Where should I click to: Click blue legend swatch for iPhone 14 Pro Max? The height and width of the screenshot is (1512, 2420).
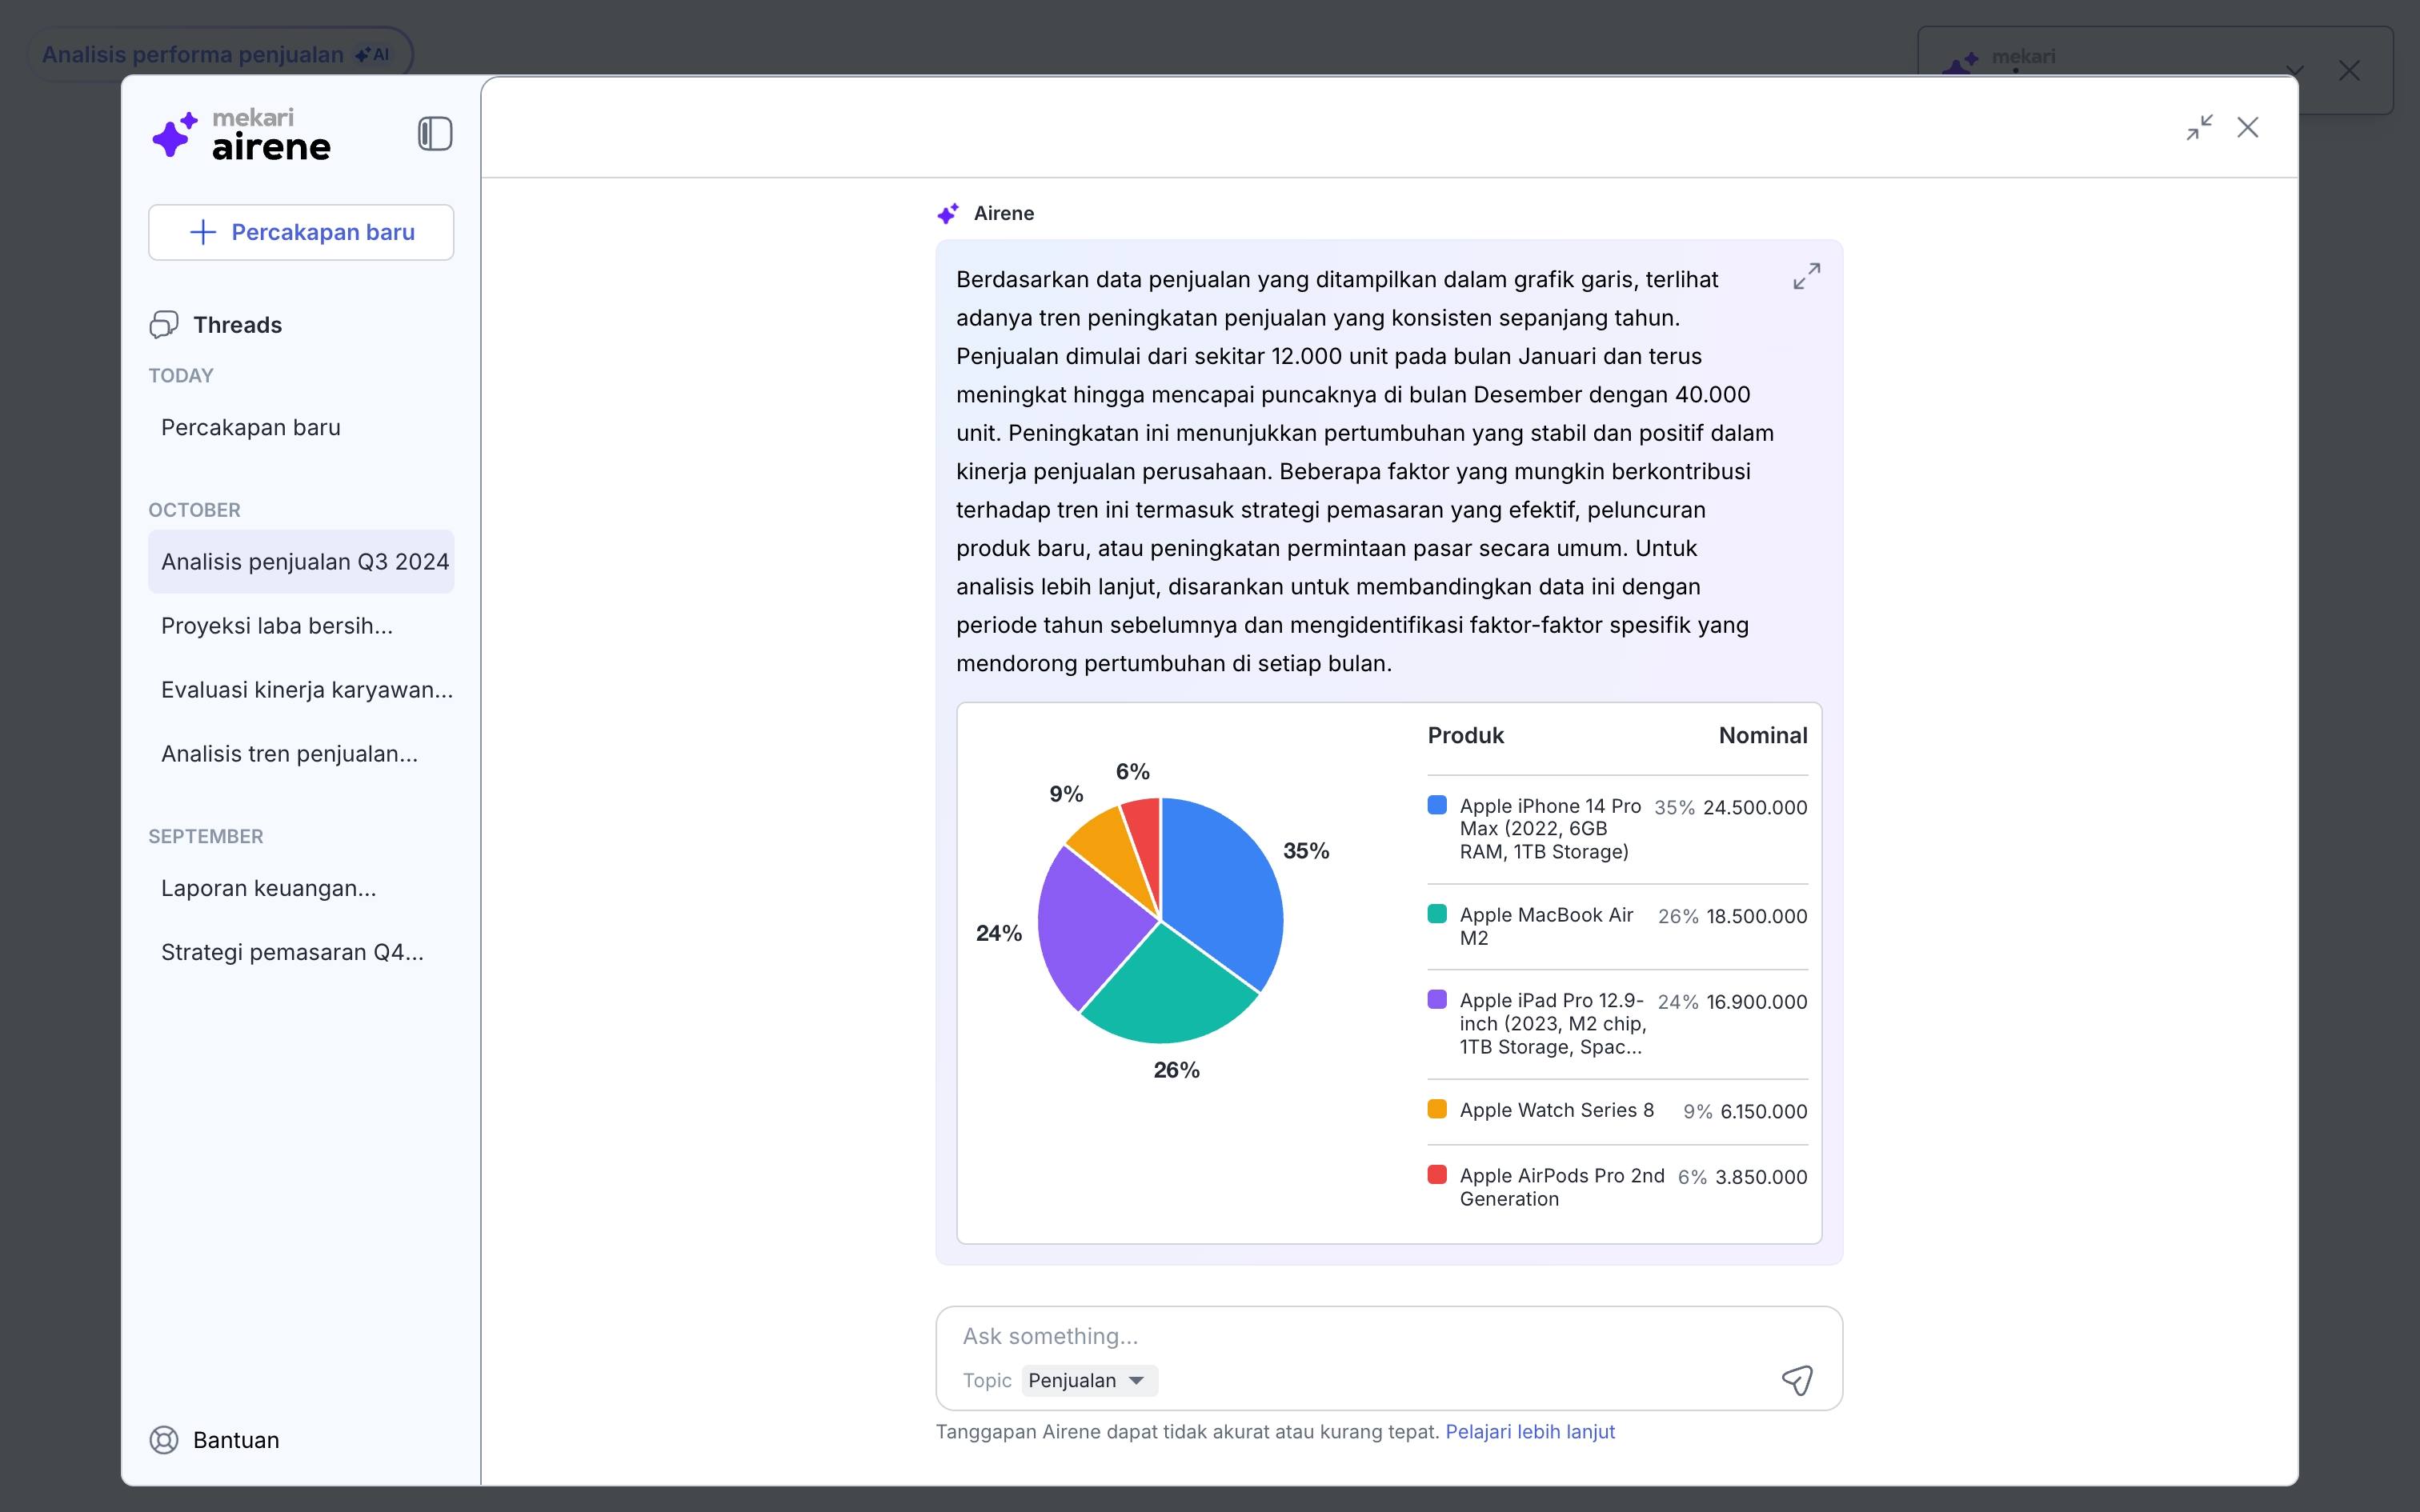point(1437,805)
